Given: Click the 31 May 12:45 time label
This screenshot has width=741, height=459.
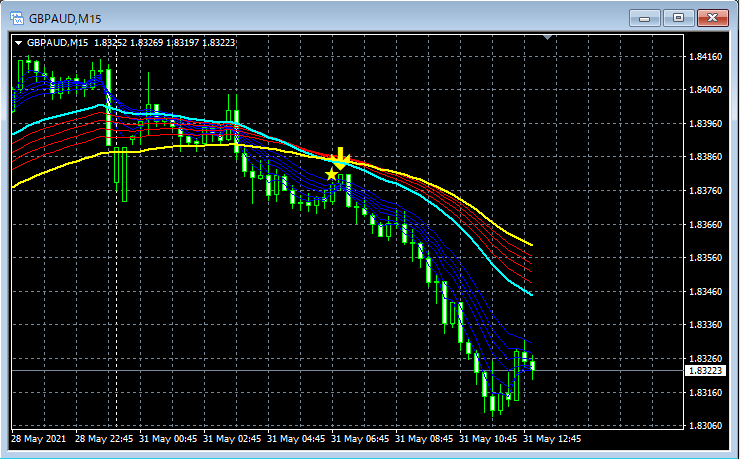Looking at the screenshot, I should [x=552, y=439].
